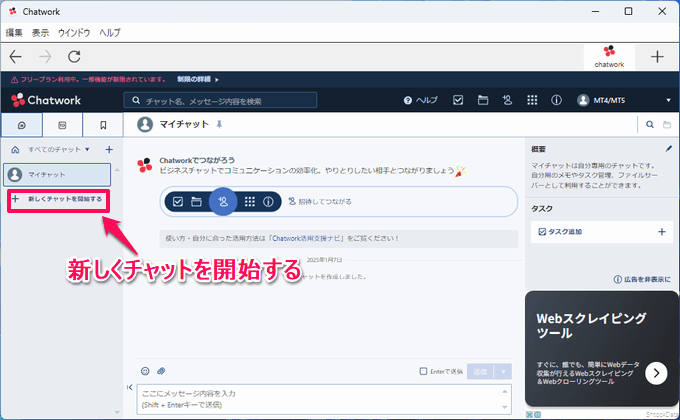
Task: Click 新しくチャットを開始する button
Action: click(x=59, y=199)
